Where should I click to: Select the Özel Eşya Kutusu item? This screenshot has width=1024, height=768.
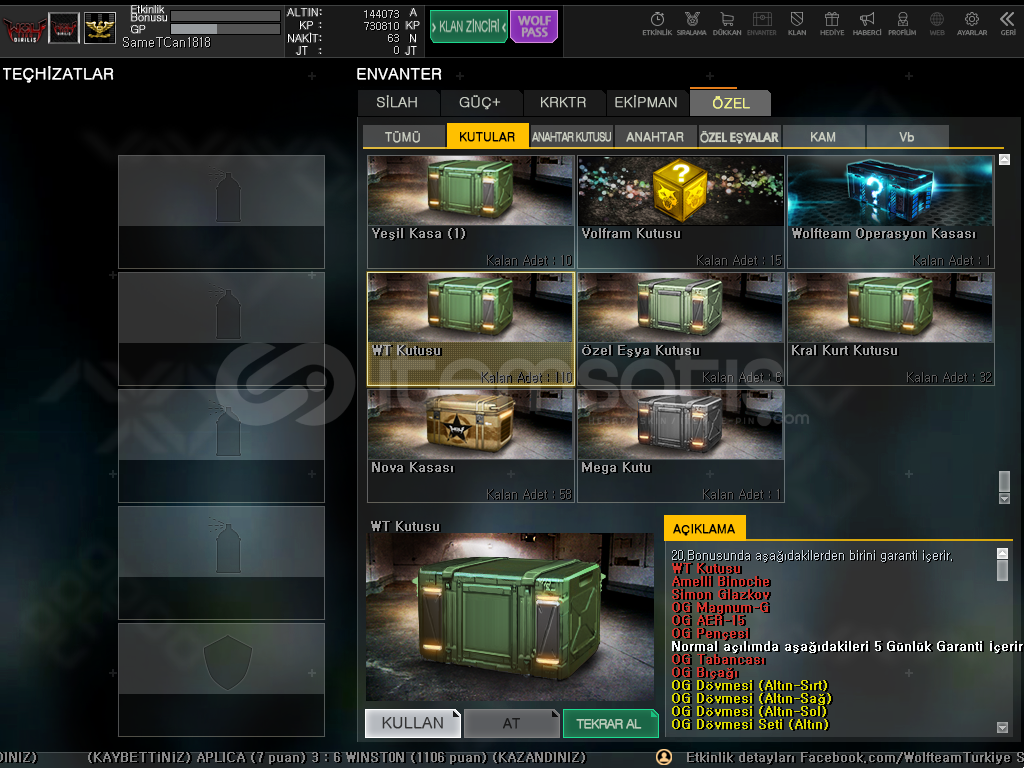pyautogui.click(x=680, y=328)
